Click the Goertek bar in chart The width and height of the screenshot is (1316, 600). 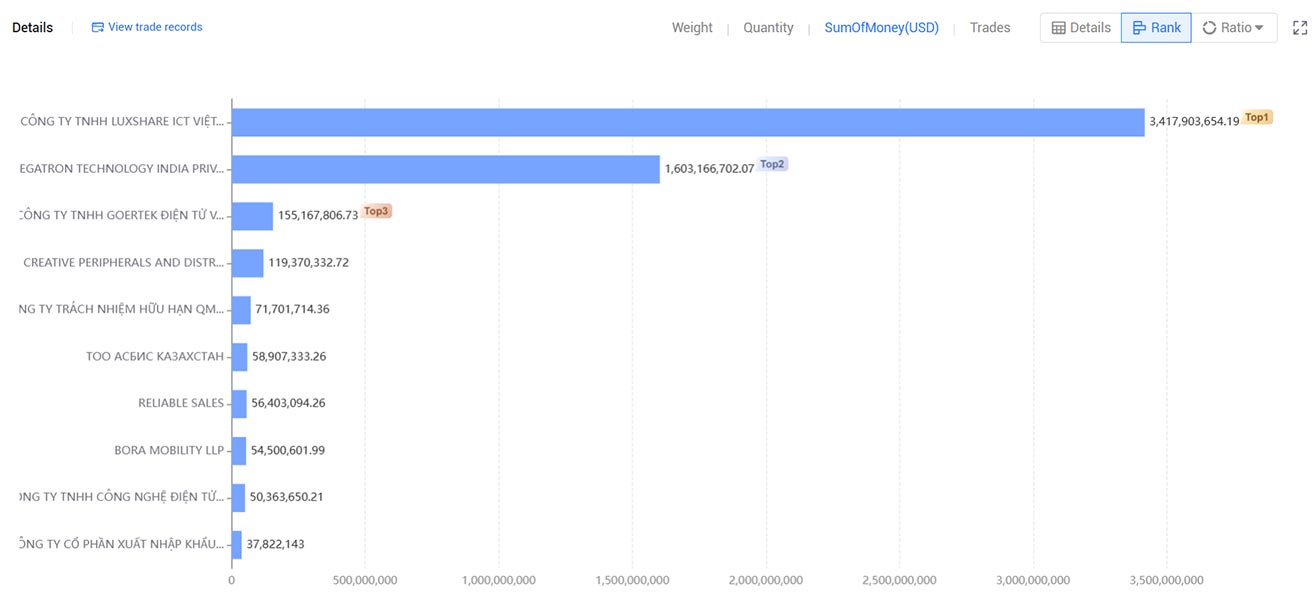pos(252,216)
